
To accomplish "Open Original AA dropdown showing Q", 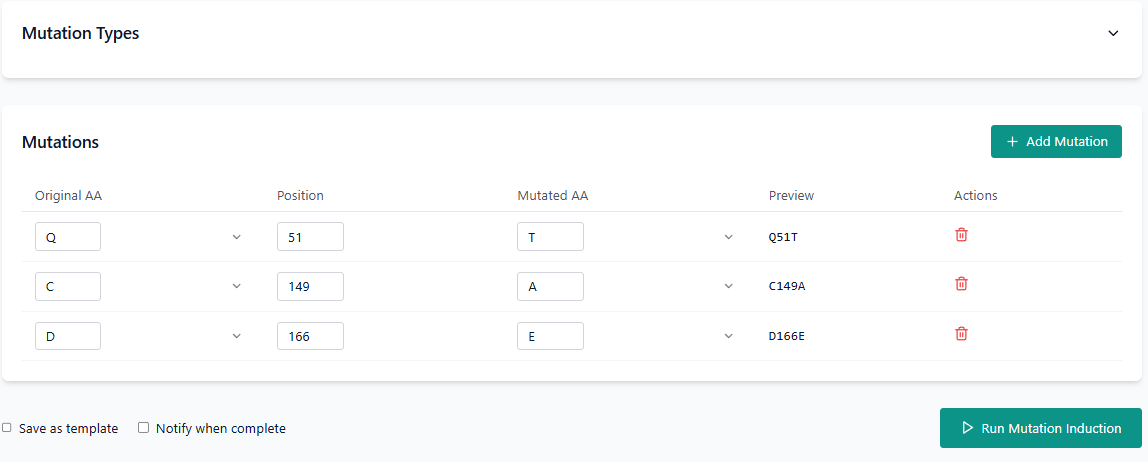I will point(236,237).
